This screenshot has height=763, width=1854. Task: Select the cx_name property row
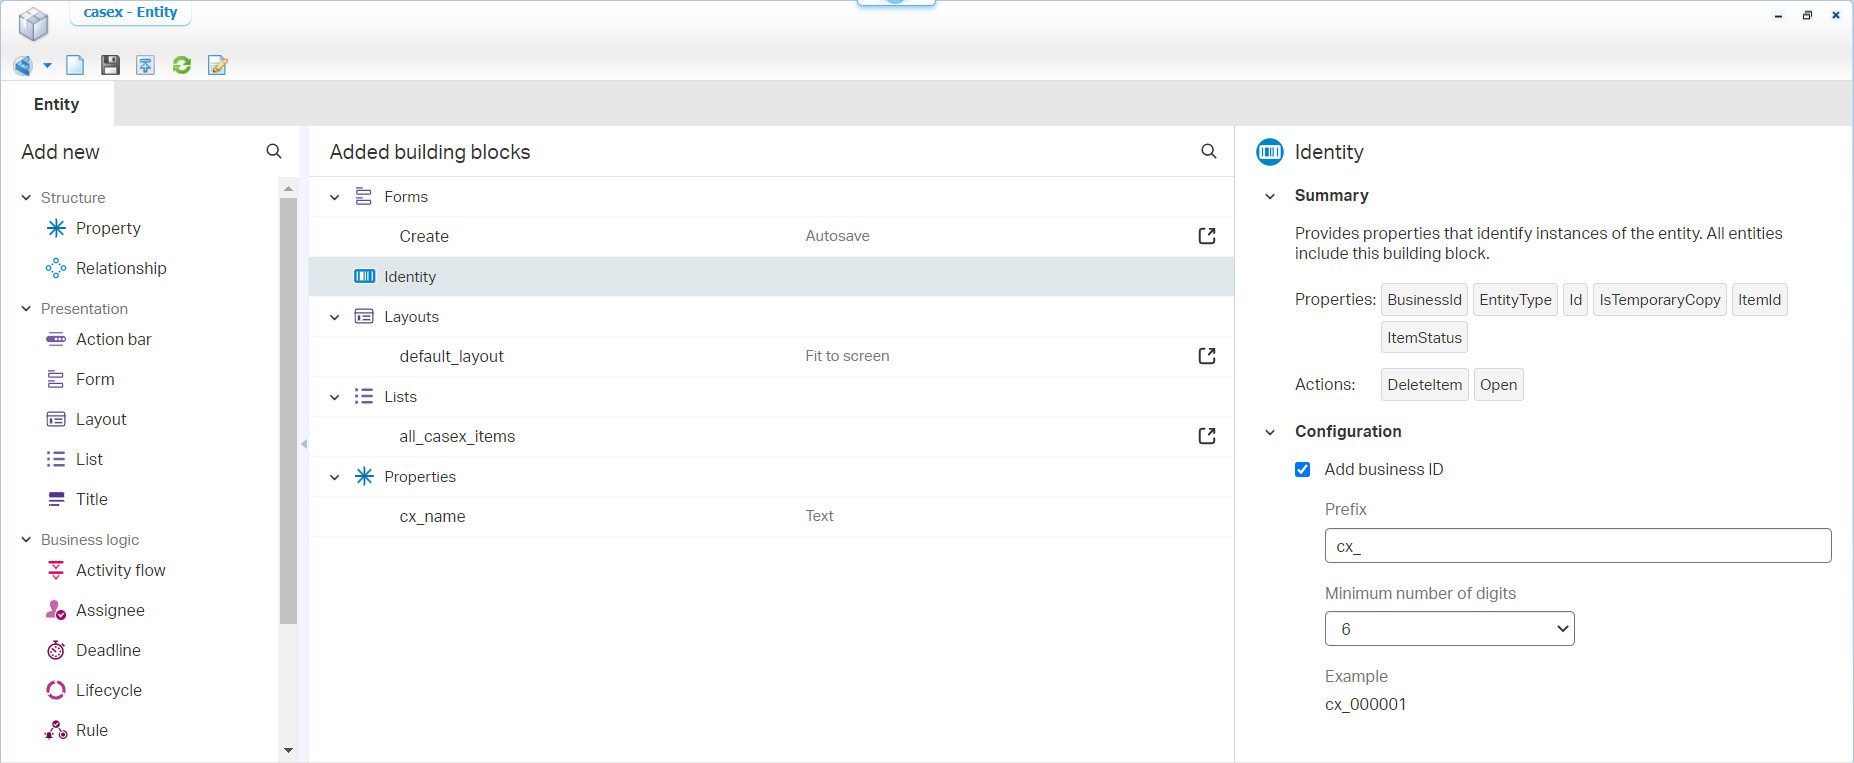tap(771, 517)
